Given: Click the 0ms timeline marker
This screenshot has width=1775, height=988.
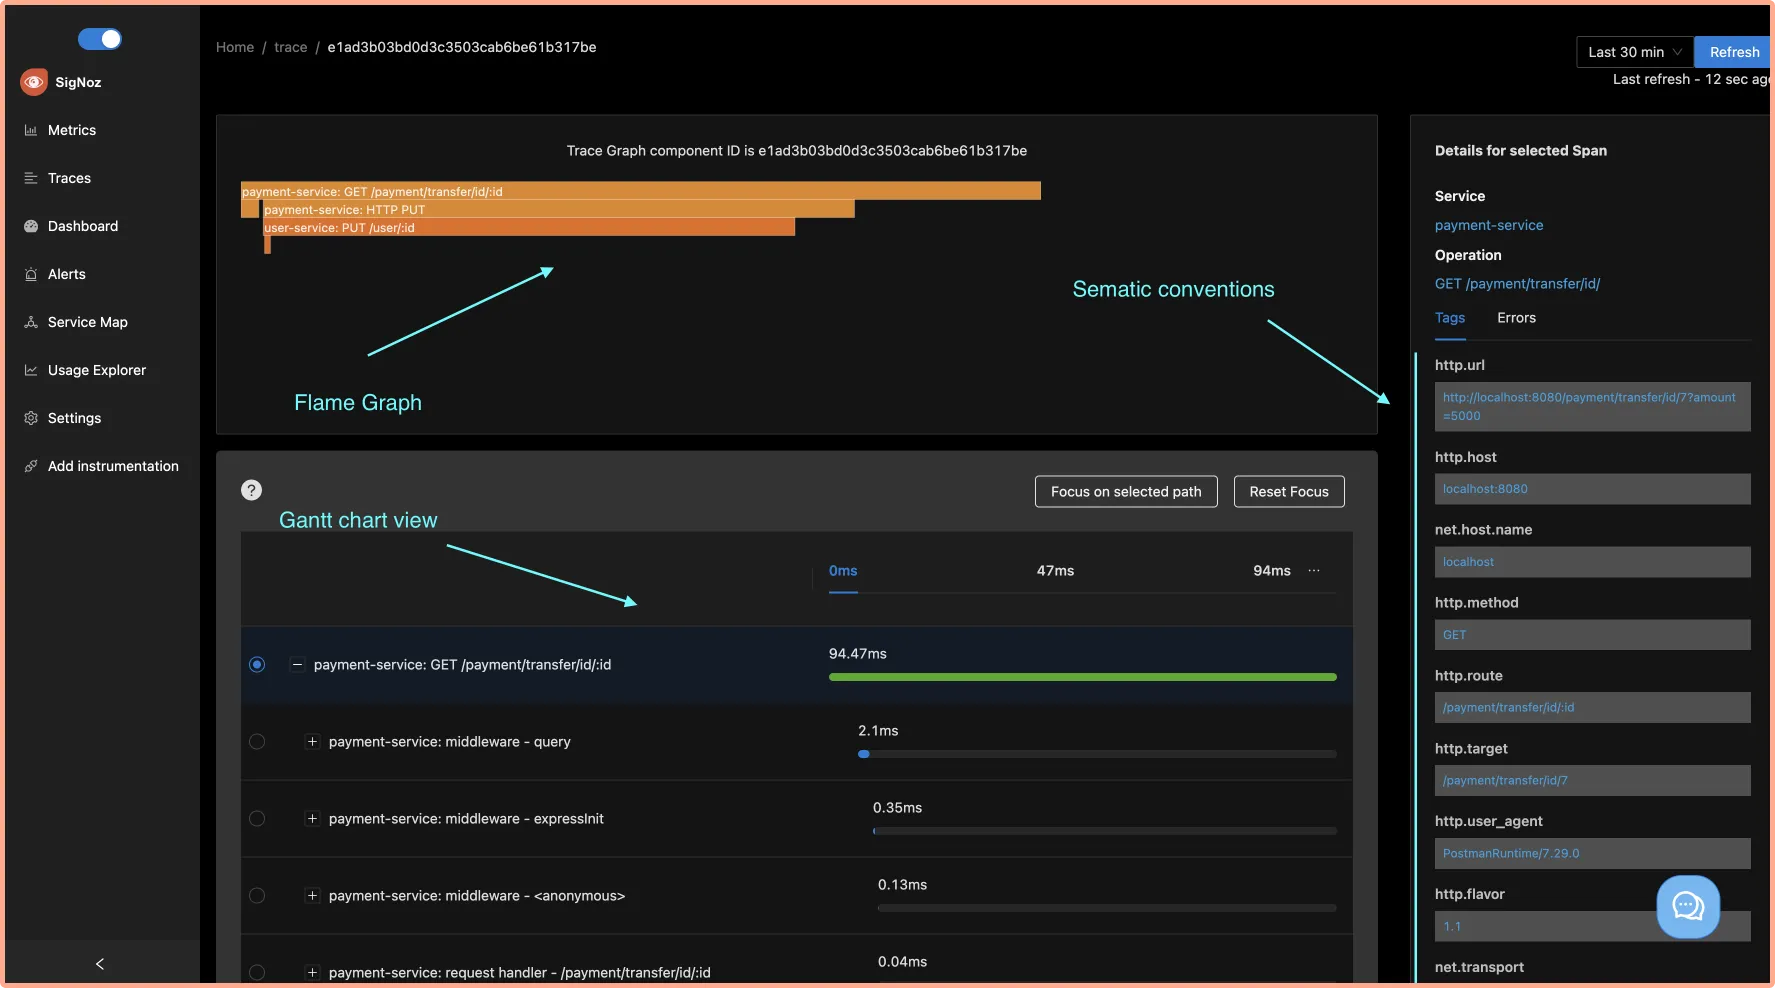Looking at the screenshot, I should coord(843,571).
